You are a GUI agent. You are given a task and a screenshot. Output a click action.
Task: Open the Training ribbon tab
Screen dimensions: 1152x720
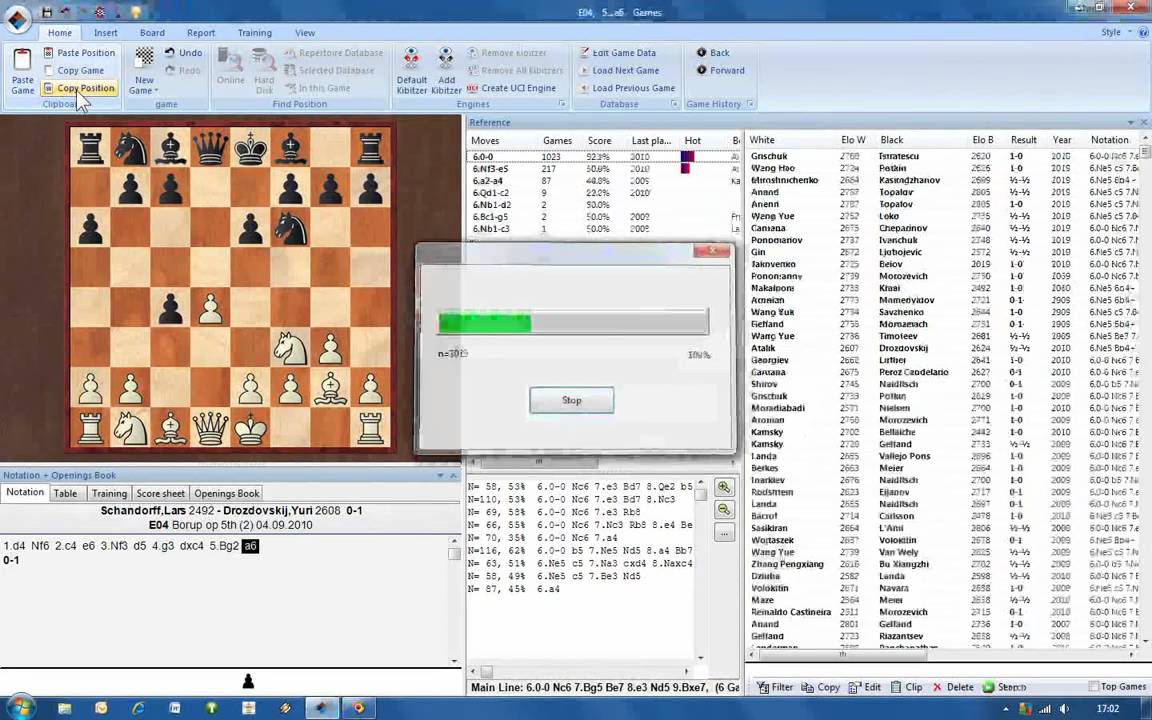(254, 33)
